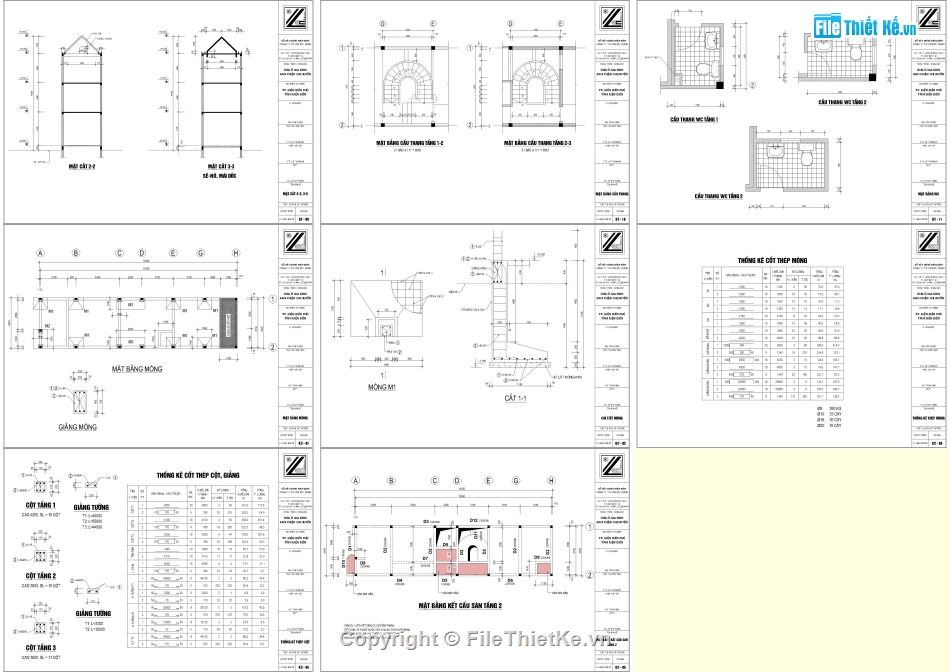Click the GIẰNG MÓNG label

coord(78,427)
